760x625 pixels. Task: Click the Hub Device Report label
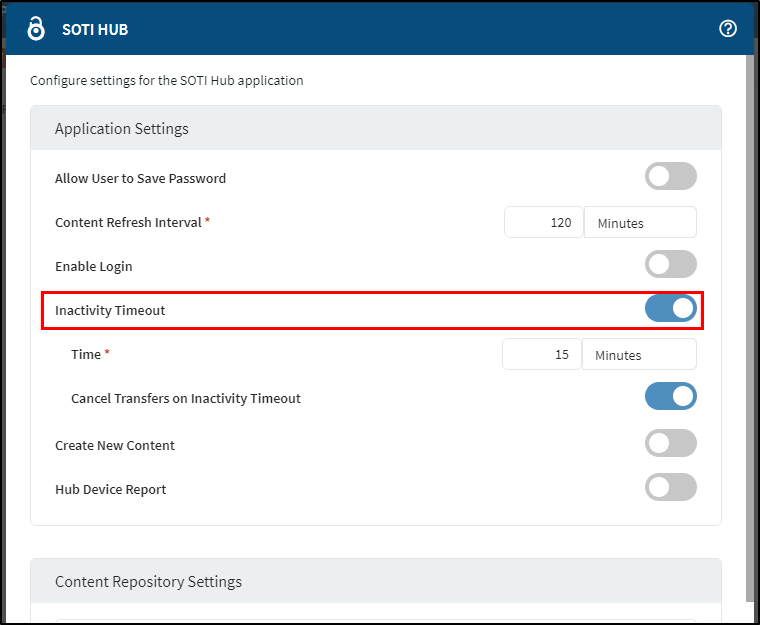(x=111, y=490)
